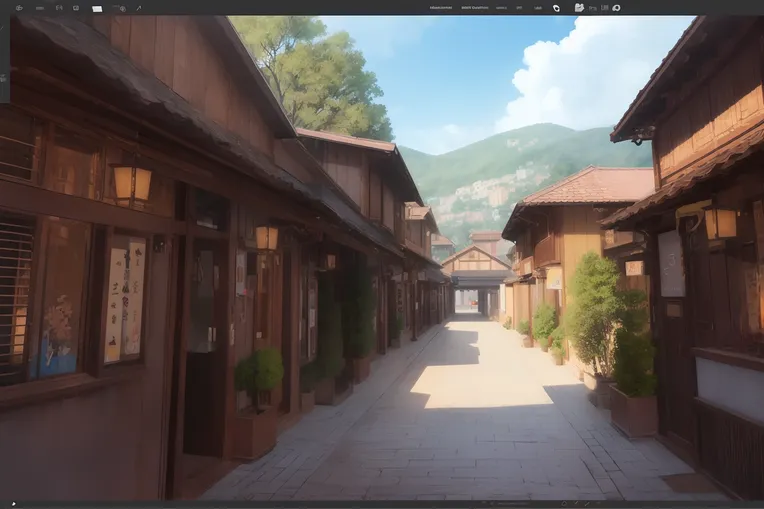
Task: Click the icon right of the white rectangle
Action: [x=121, y=8]
